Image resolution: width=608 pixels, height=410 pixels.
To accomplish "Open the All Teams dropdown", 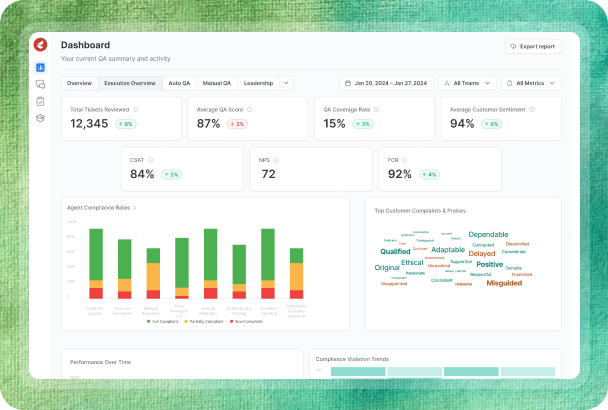I will tap(468, 83).
